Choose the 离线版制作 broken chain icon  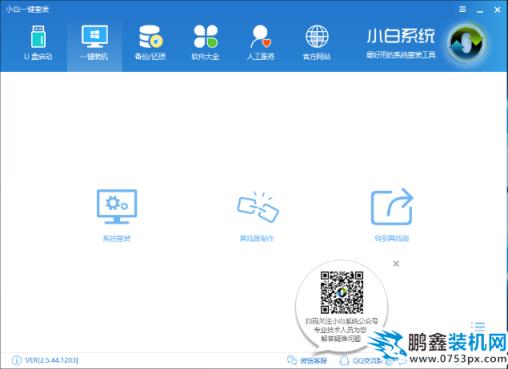pyautogui.click(x=258, y=207)
